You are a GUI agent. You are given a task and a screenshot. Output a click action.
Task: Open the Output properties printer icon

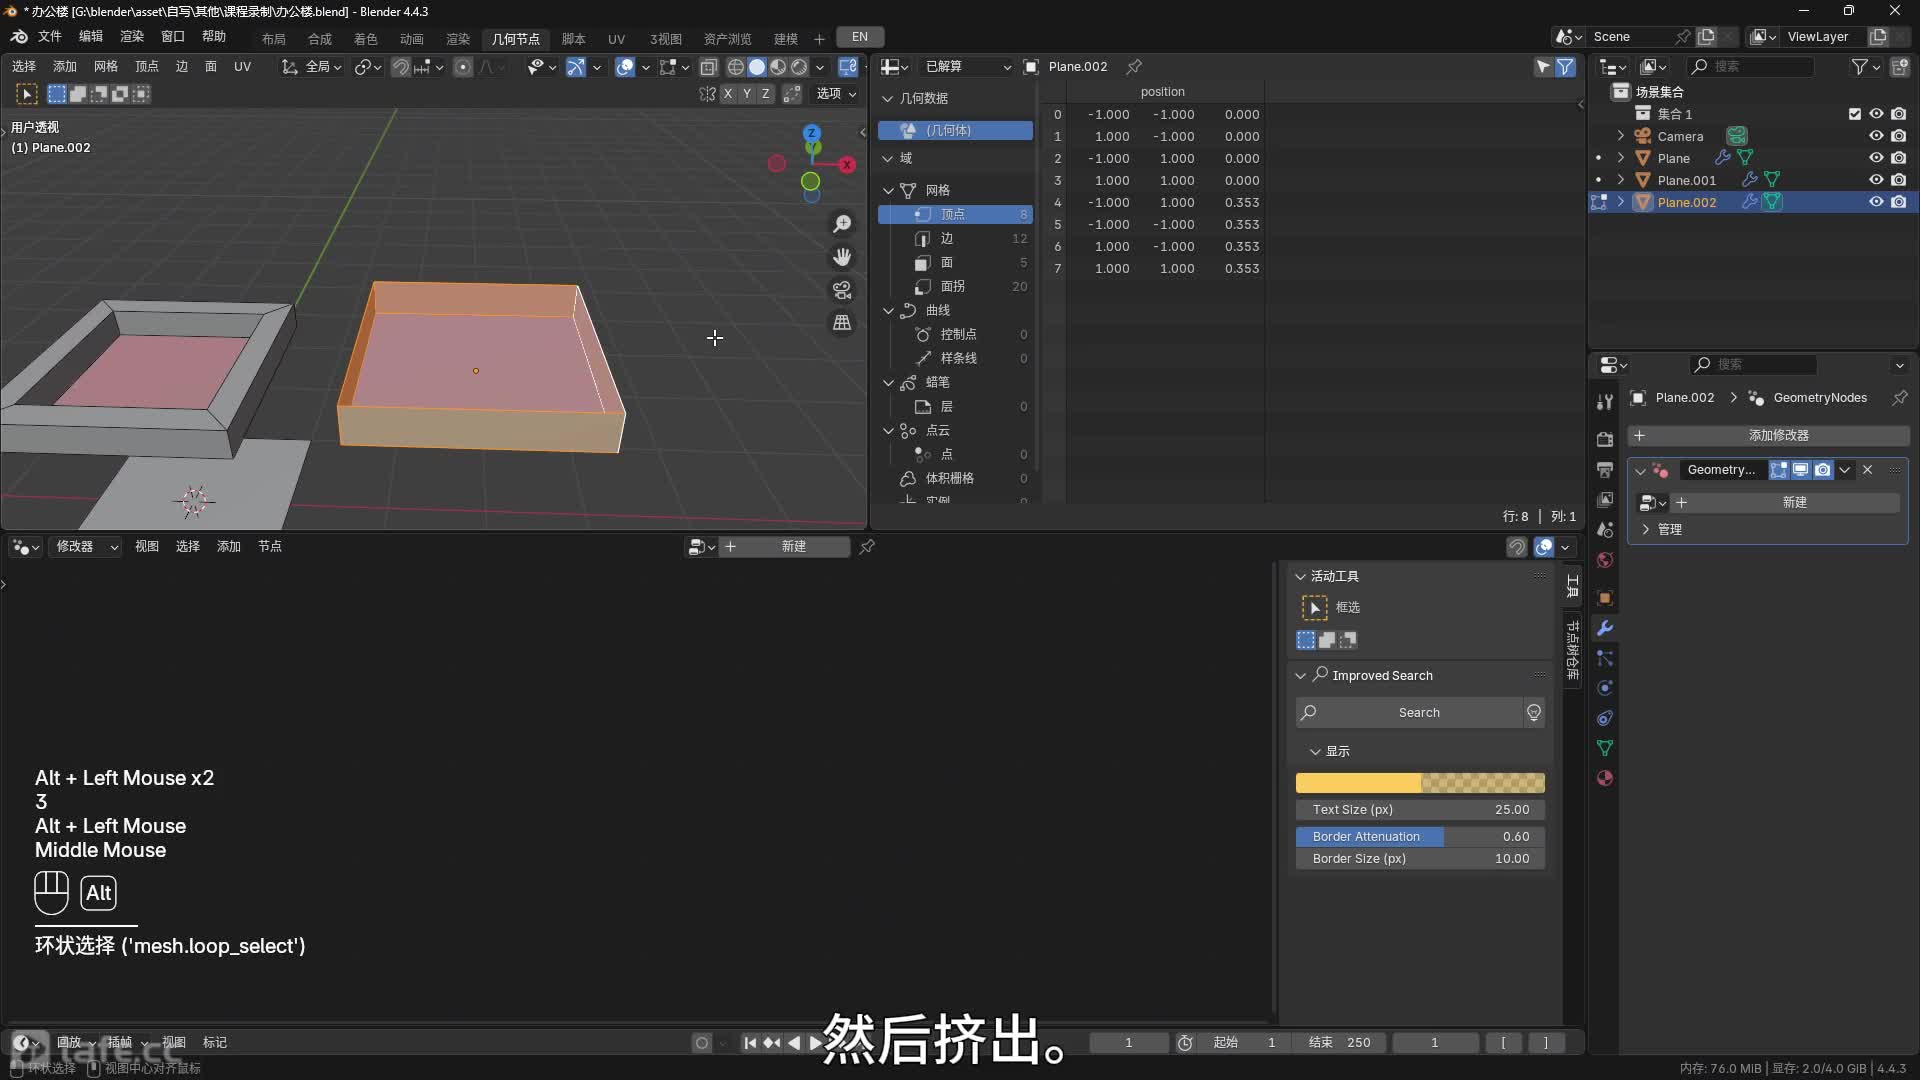[1605, 469]
